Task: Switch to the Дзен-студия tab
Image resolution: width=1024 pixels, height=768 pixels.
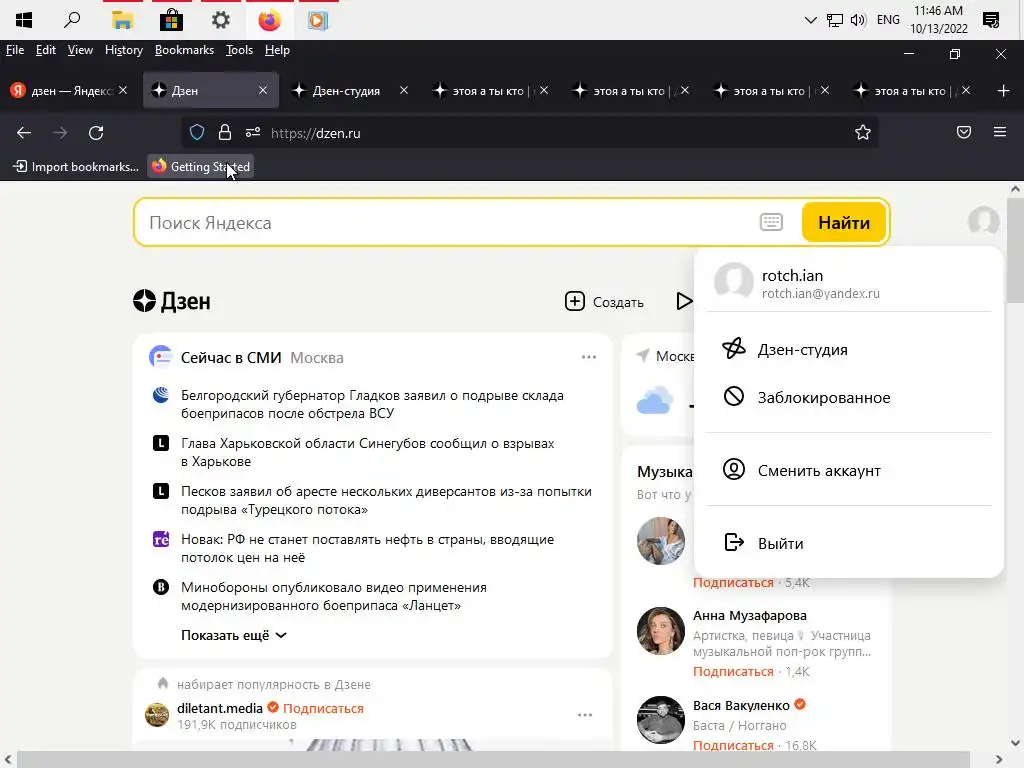Action: [x=343, y=91]
